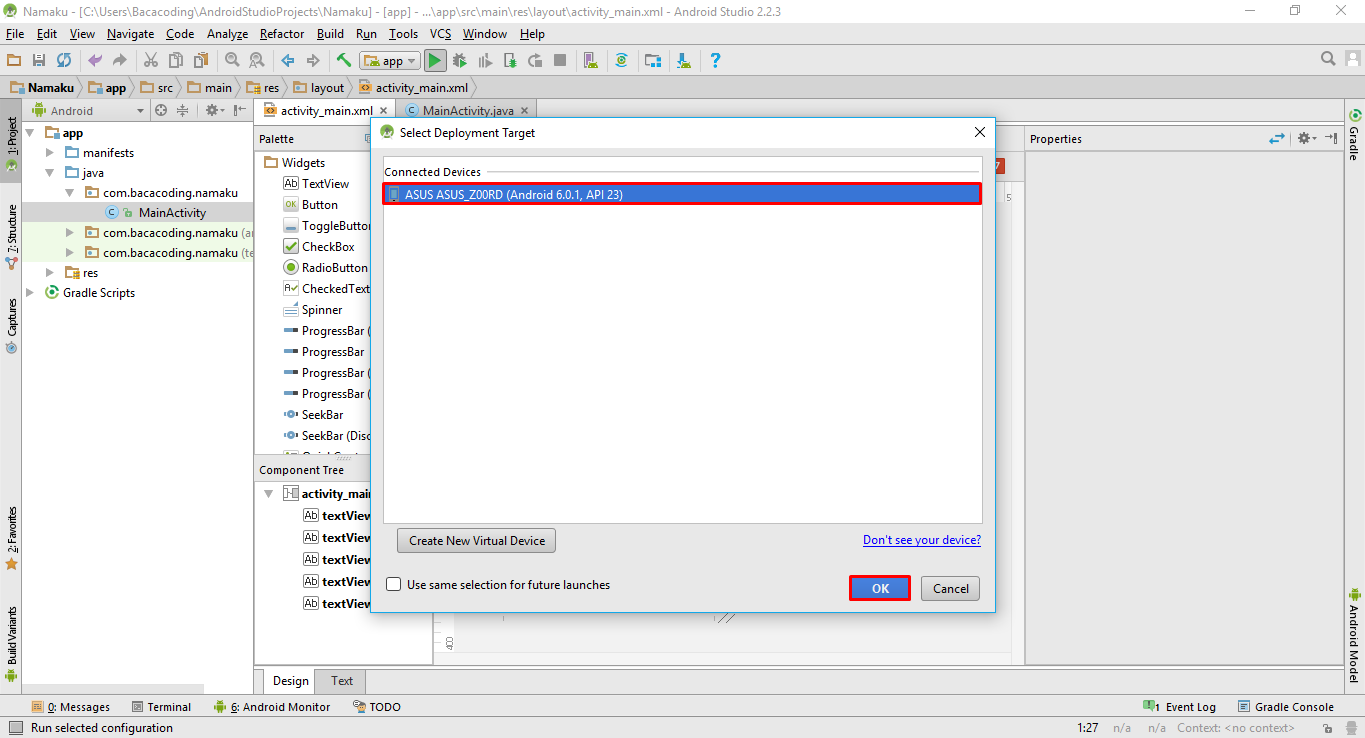1365x738 pixels.
Task: Open the app run configuration dropdown
Action: click(x=390, y=61)
